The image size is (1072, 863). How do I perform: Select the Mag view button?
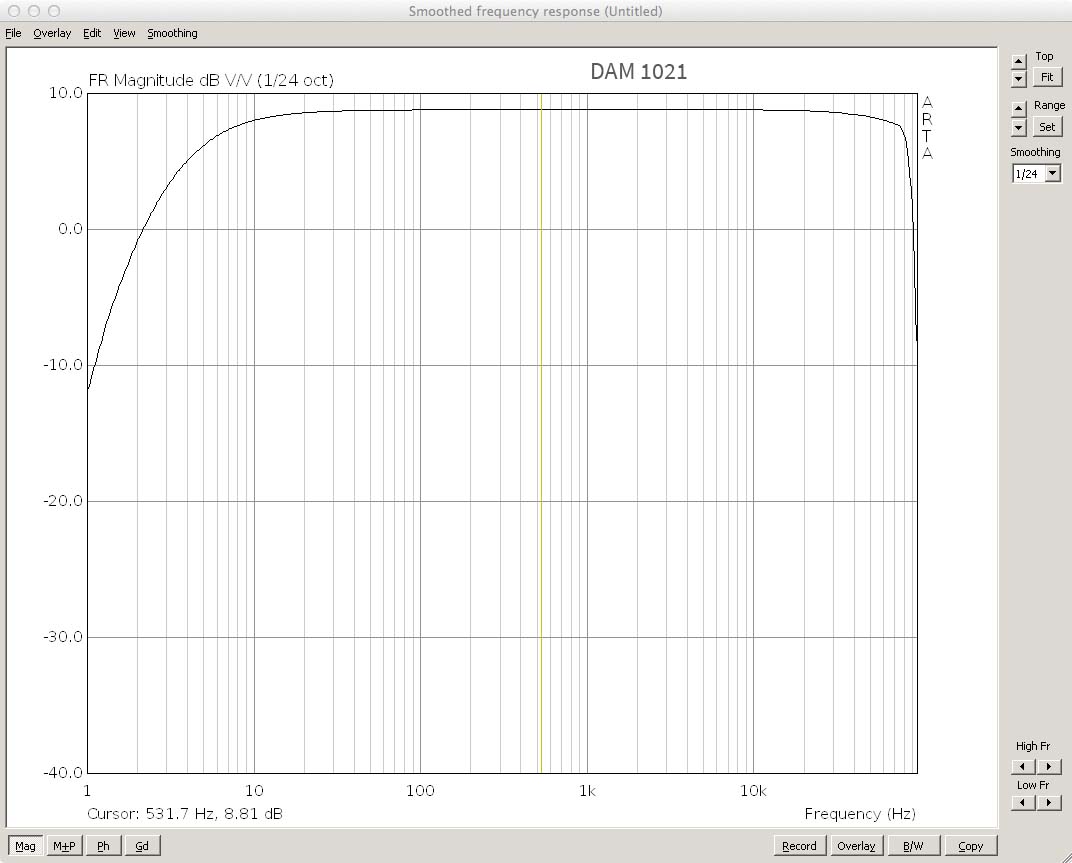click(x=25, y=846)
